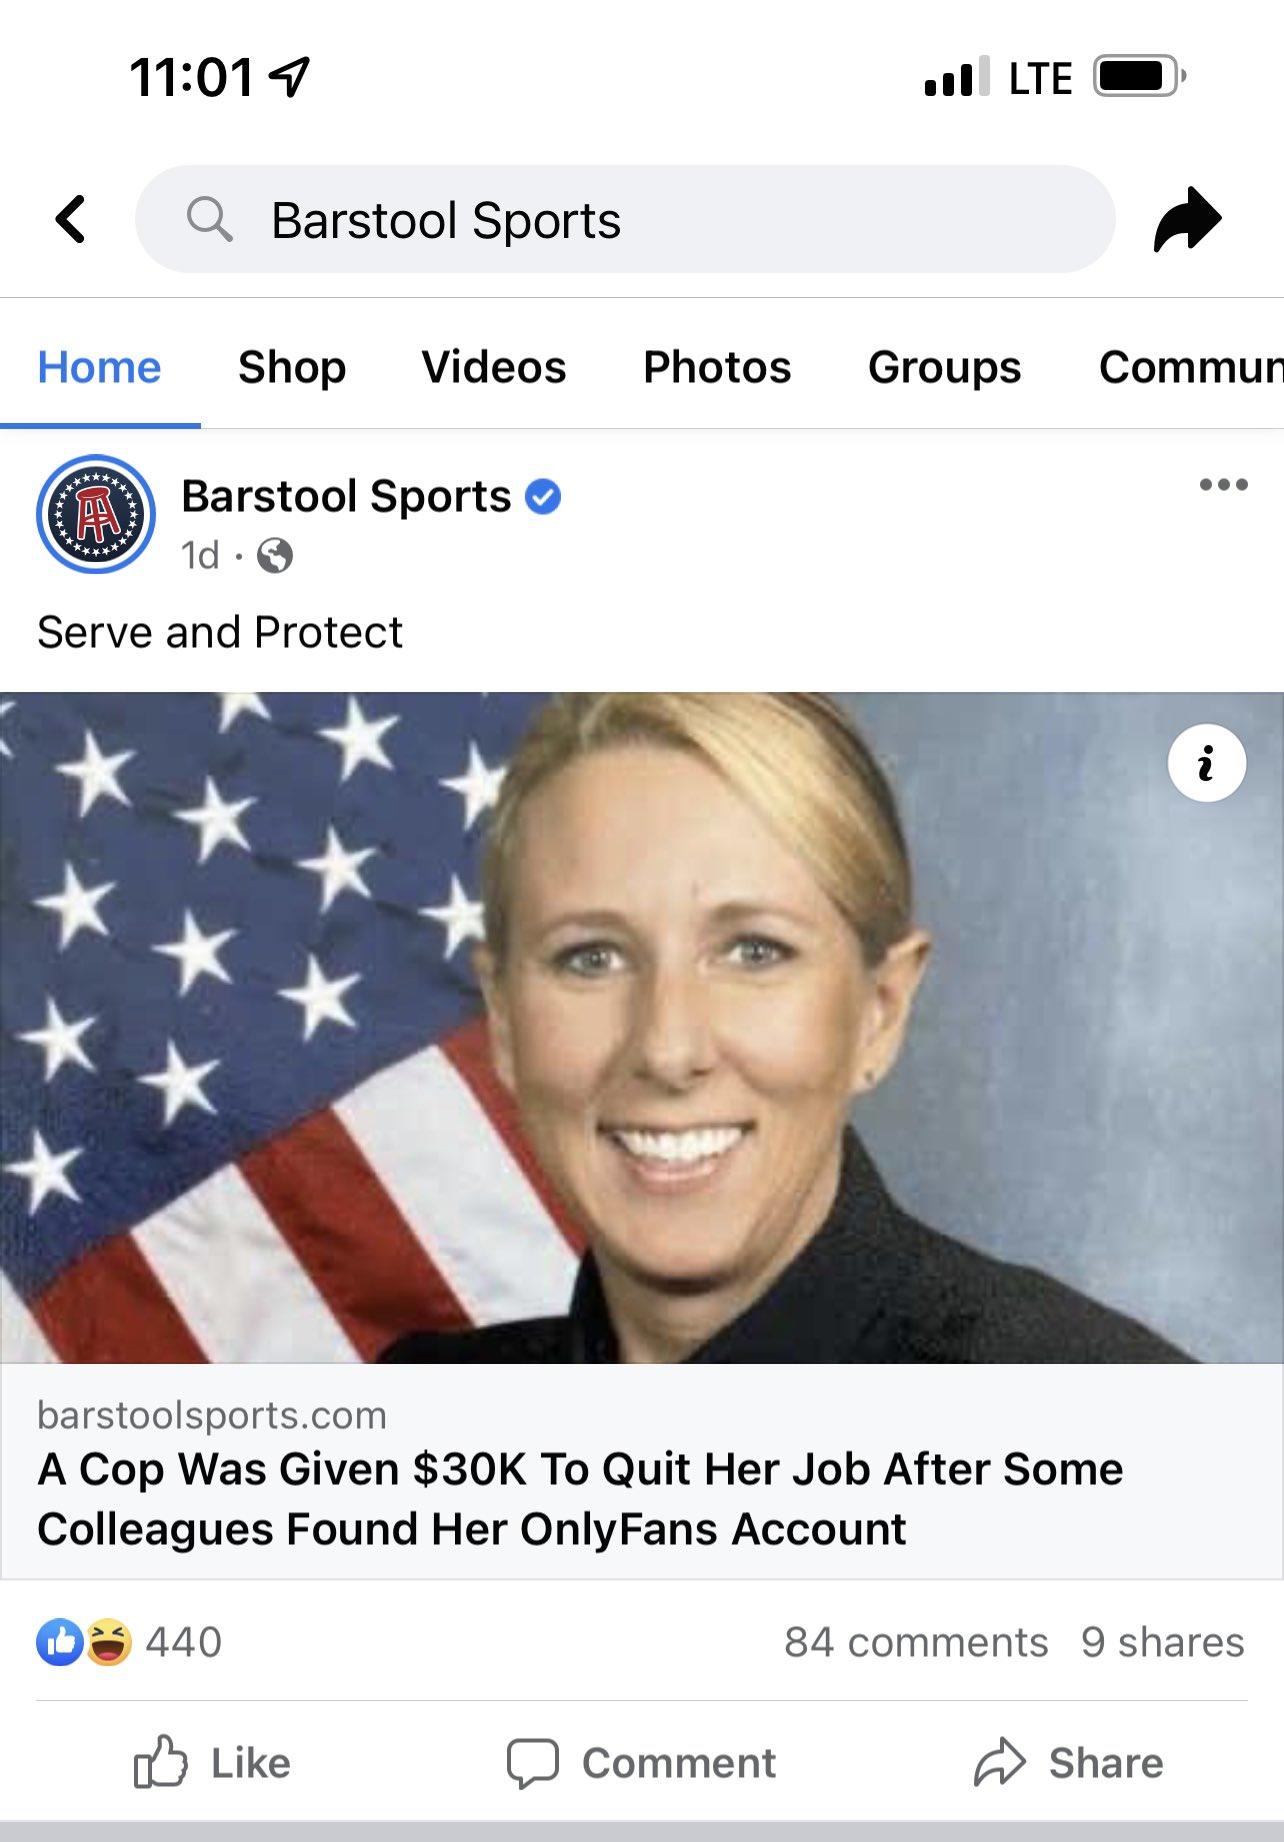Tap the Comment button
The height and width of the screenshot is (1842, 1284).
tap(641, 1762)
